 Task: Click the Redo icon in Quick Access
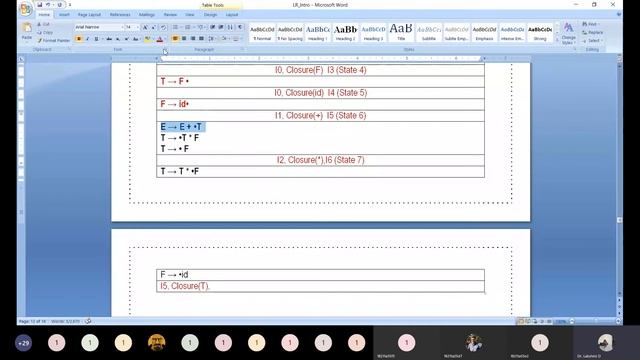point(60,5)
